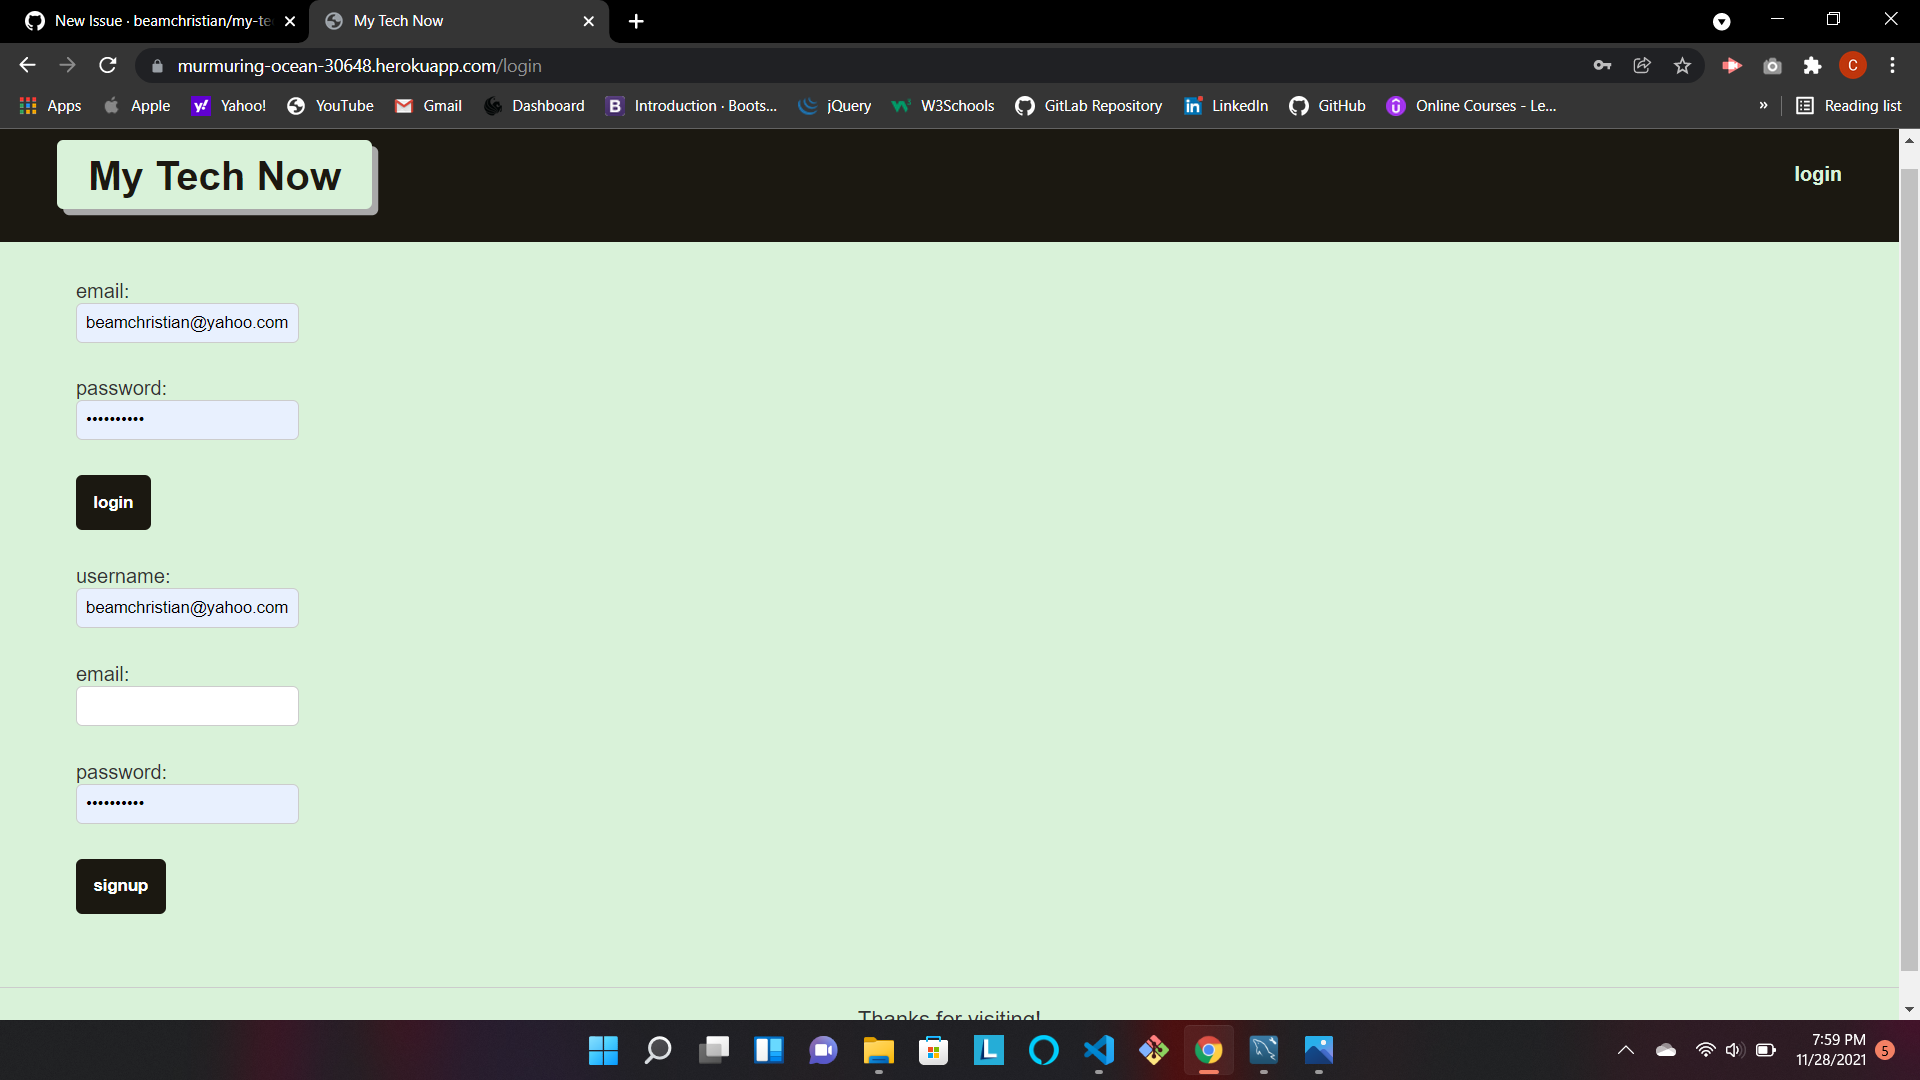Open File Explorer from taskbar
The image size is (1920, 1080).
[878, 1050]
